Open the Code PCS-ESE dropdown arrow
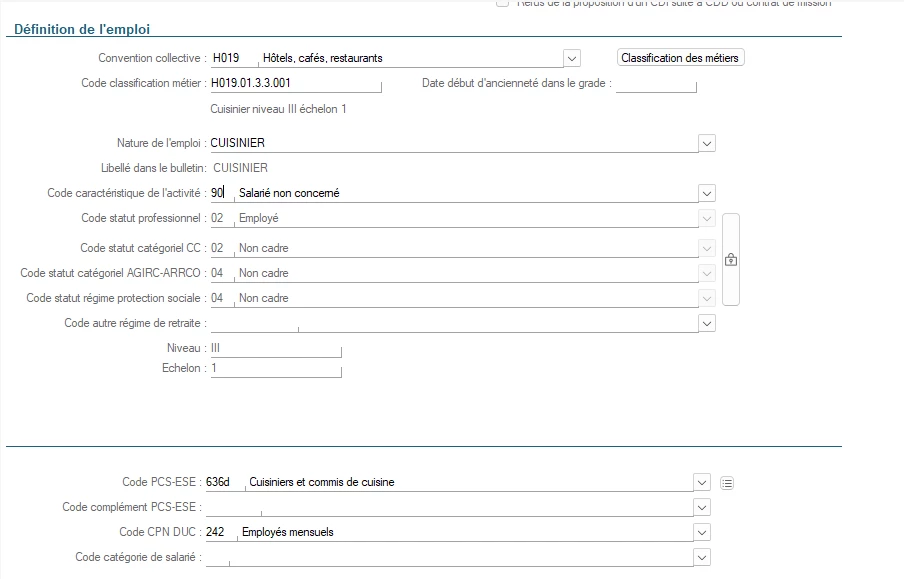The image size is (904, 579). 702,482
